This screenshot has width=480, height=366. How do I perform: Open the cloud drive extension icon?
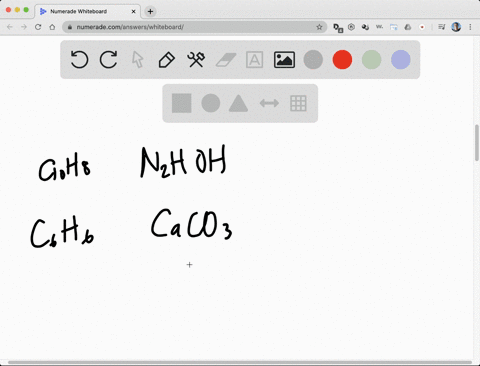pyautogui.click(x=408, y=27)
